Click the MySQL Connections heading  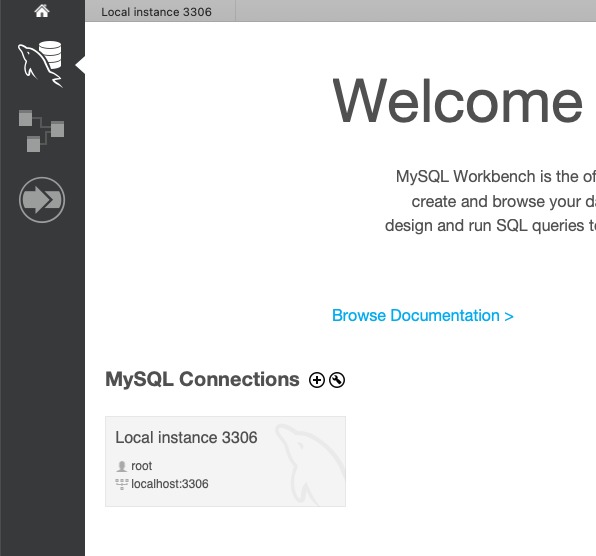202,380
